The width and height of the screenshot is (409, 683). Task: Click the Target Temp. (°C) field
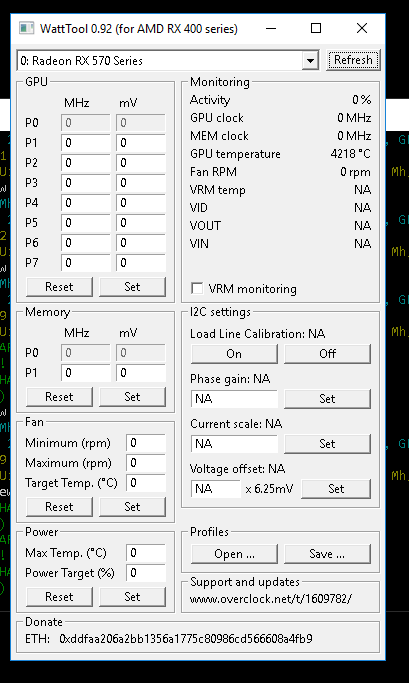point(146,483)
